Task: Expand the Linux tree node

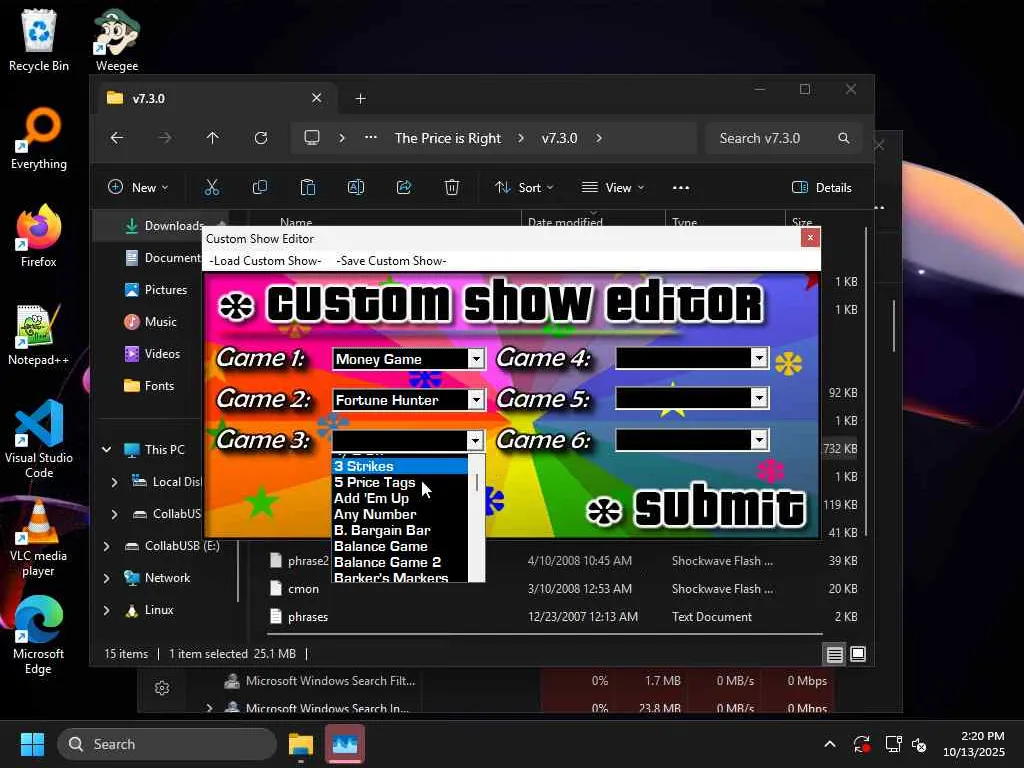Action: [x=106, y=610]
